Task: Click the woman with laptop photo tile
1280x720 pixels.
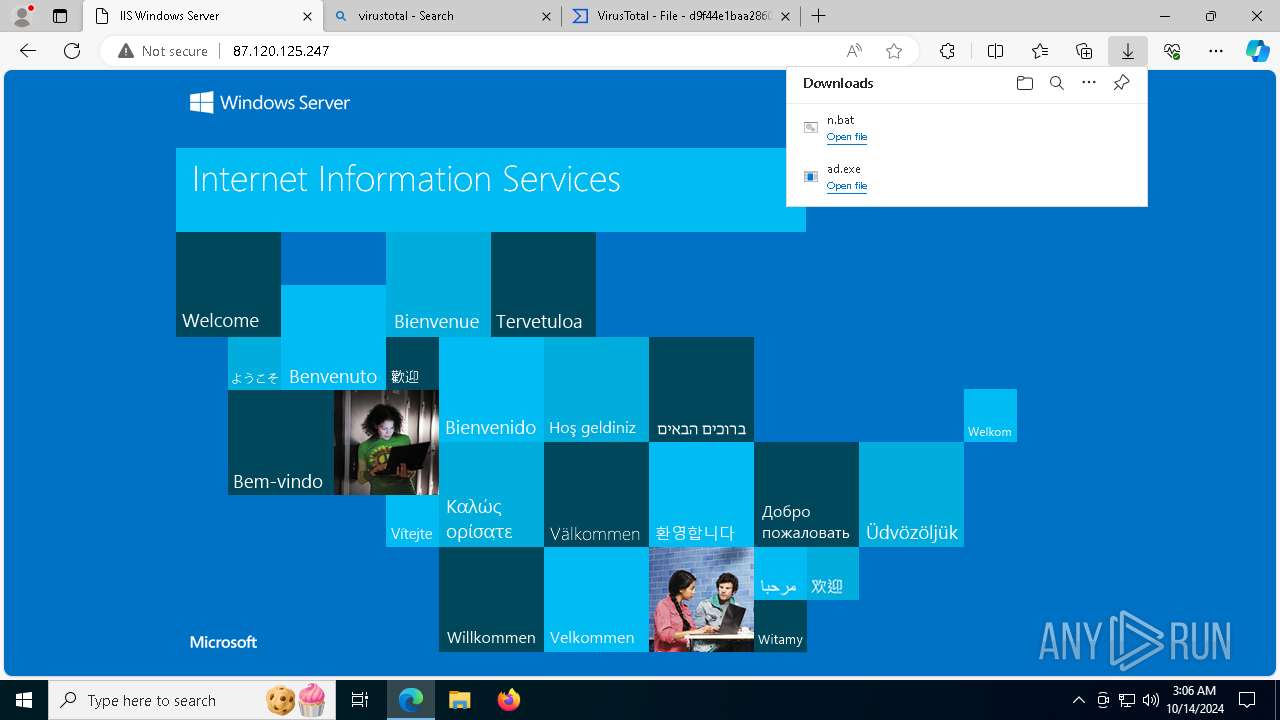Action: (386, 442)
